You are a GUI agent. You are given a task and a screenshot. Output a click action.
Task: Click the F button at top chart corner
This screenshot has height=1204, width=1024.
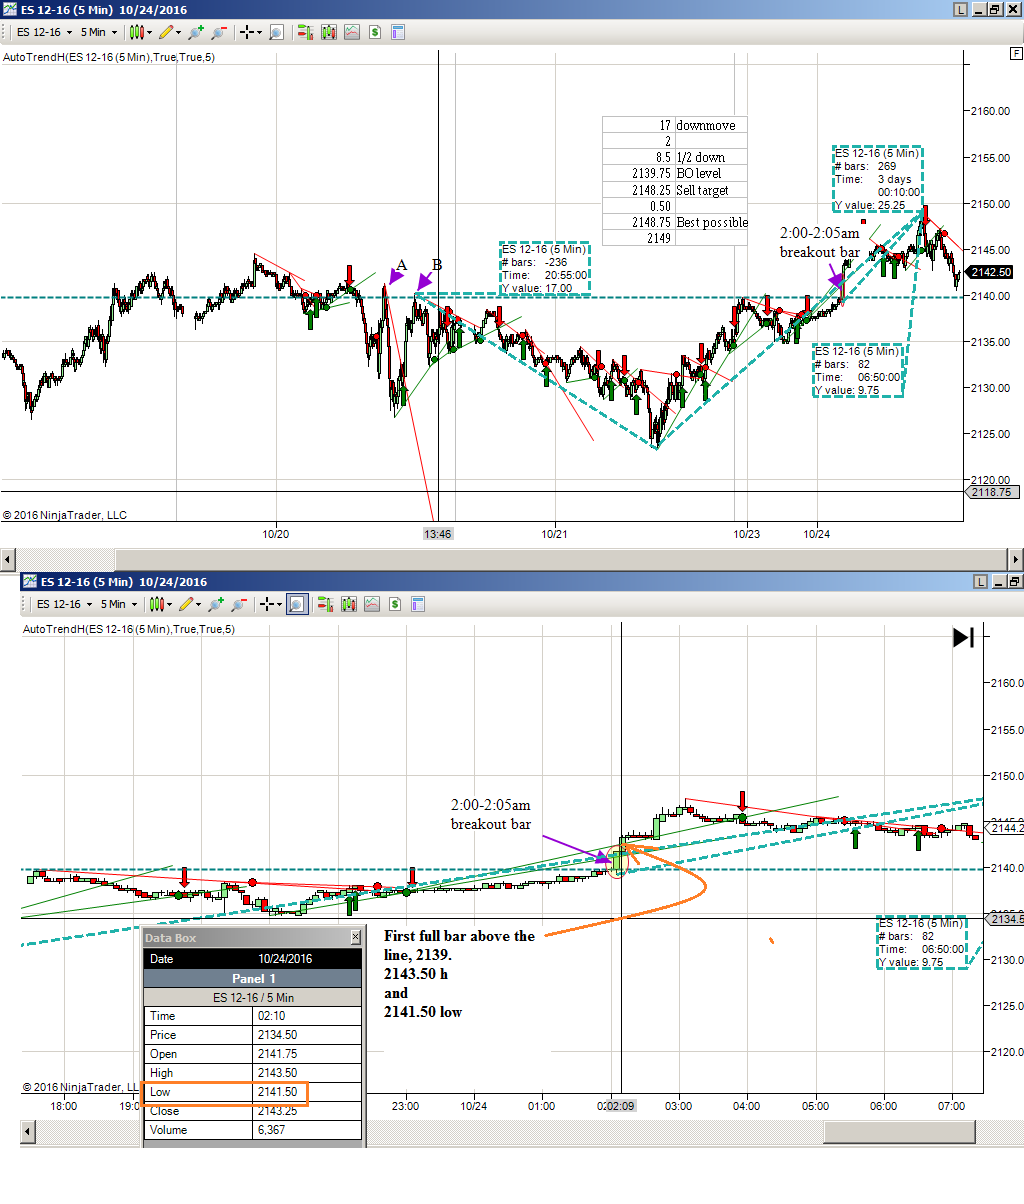(x=1016, y=52)
